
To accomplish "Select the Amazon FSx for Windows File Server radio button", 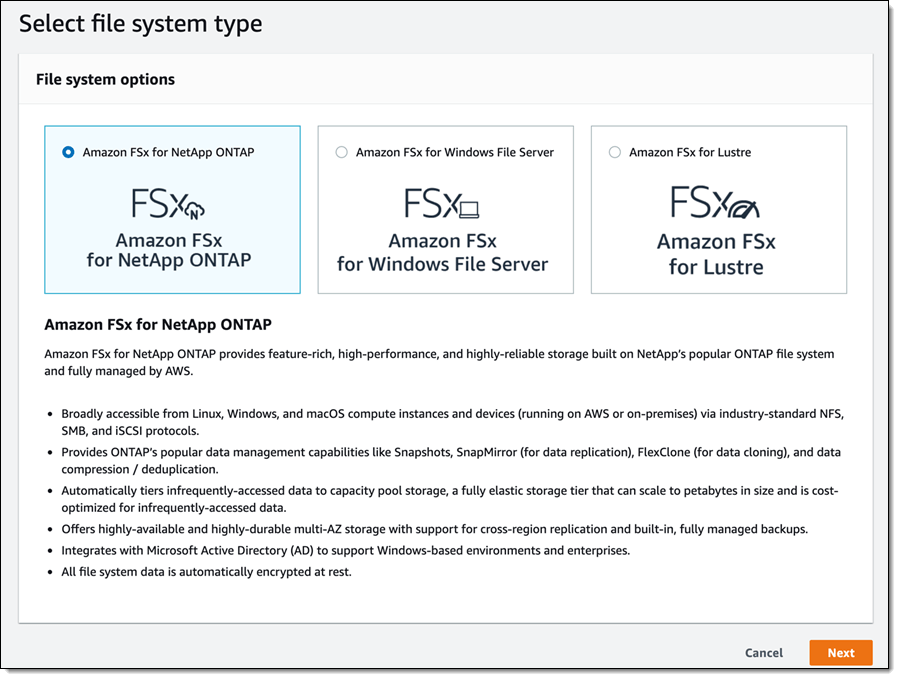I will tap(341, 151).
